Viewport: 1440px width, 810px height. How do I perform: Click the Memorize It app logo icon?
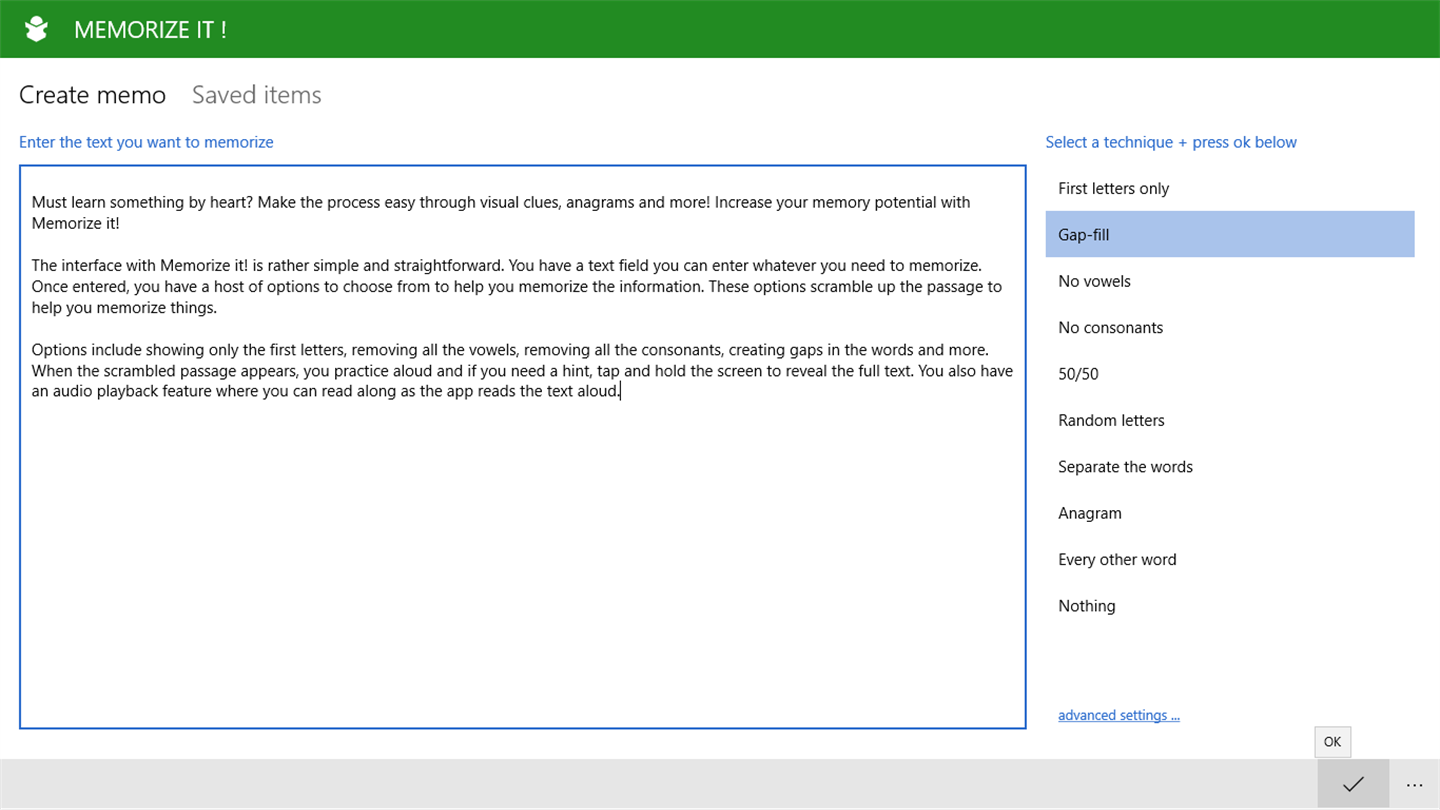point(36,29)
